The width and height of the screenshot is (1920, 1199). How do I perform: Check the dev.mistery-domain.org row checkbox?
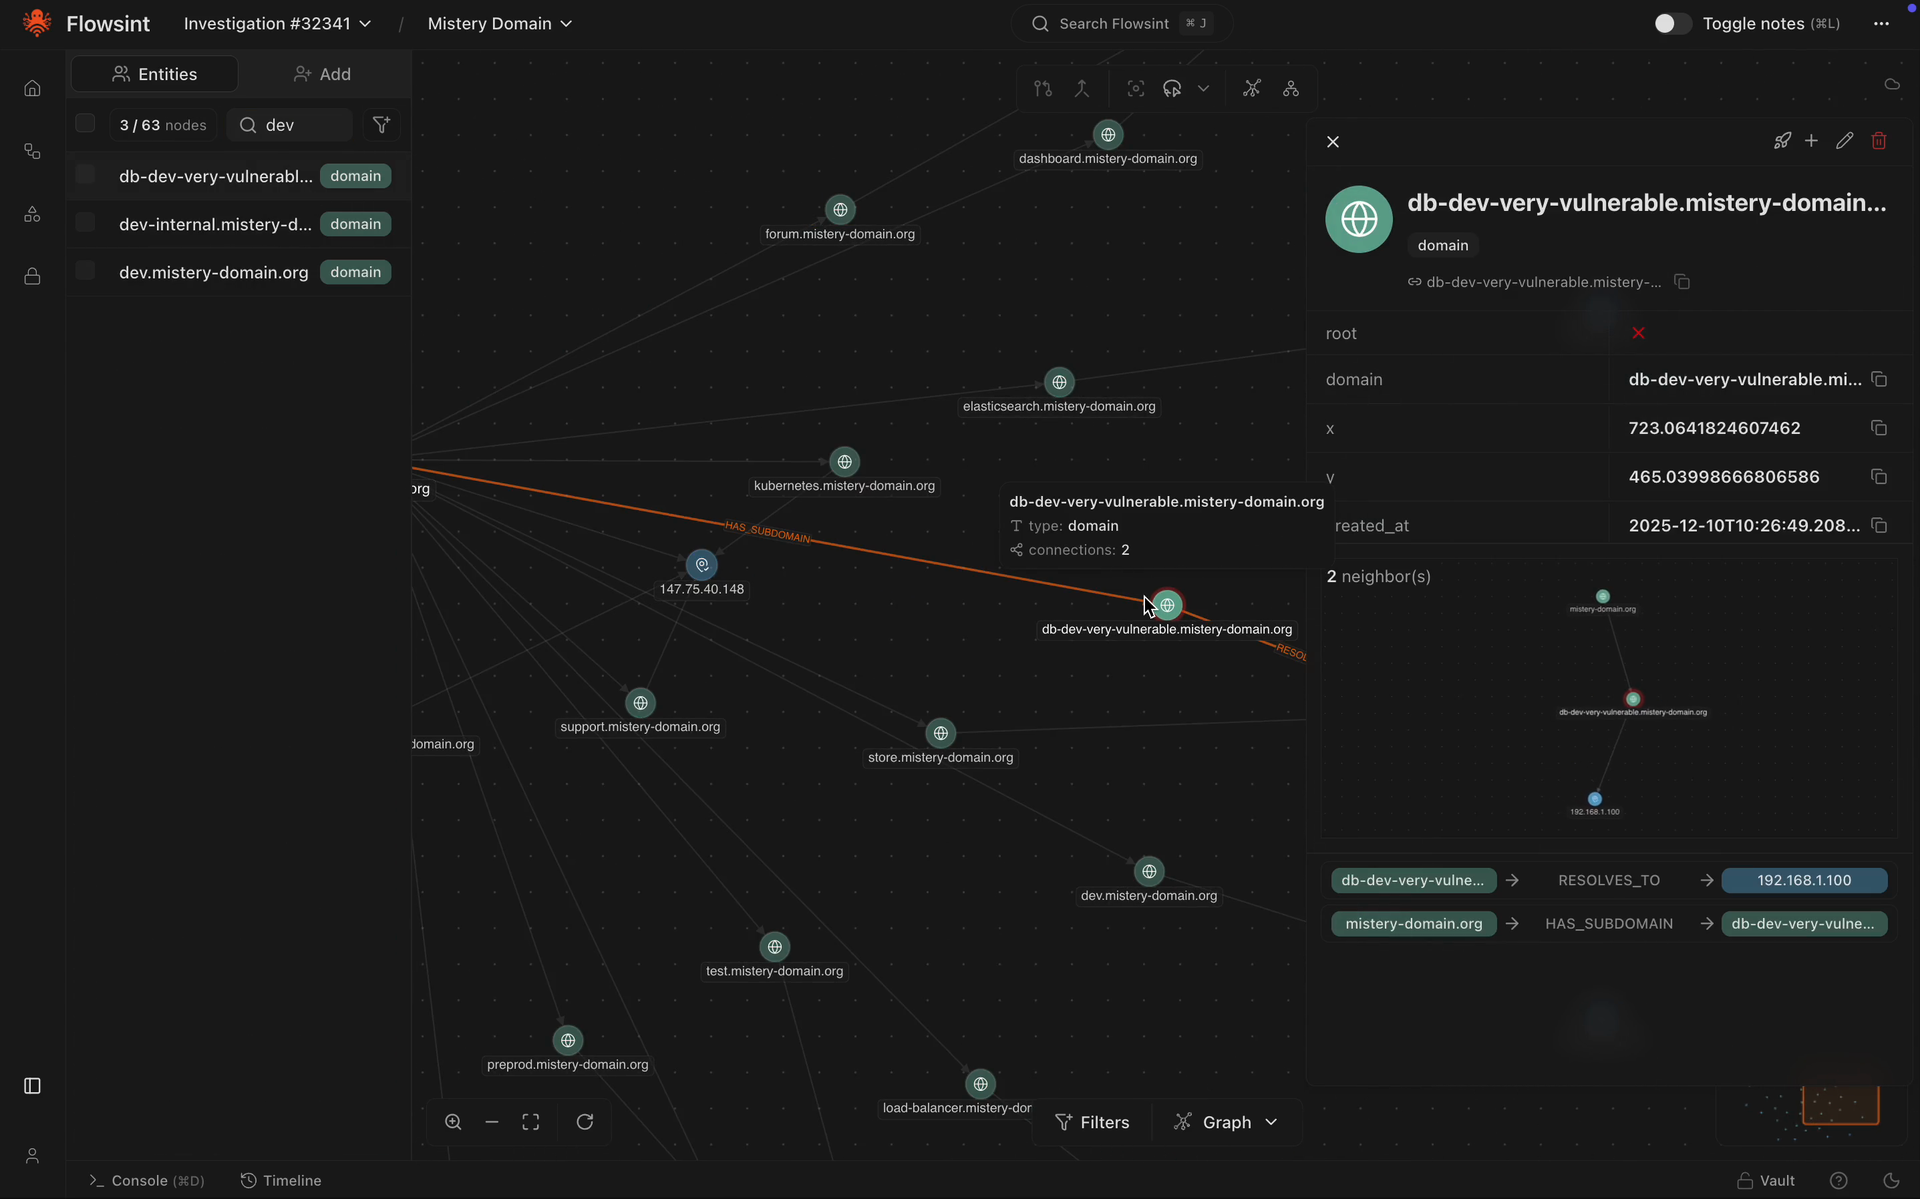(x=85, y=271)
